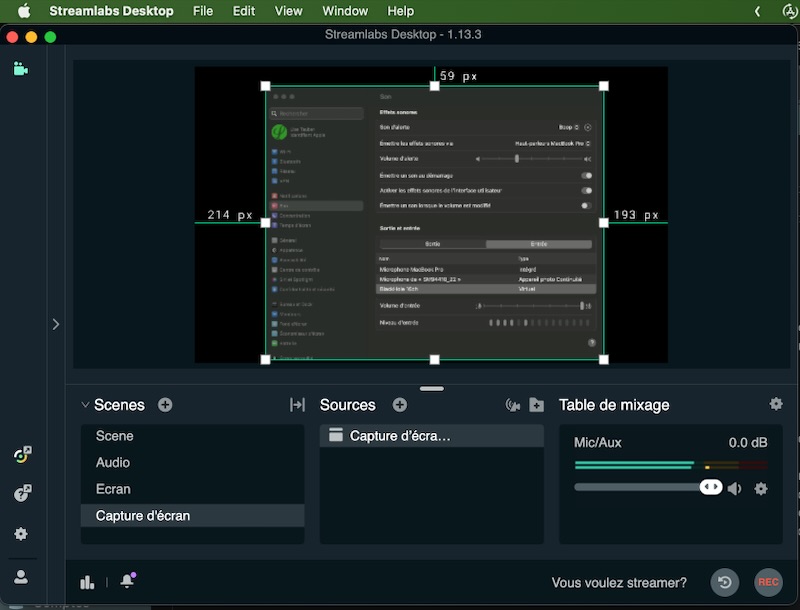The height and width of the screenshot is (610, 800).
Task: Open notifications bell icon
Action: pos(127,582)
